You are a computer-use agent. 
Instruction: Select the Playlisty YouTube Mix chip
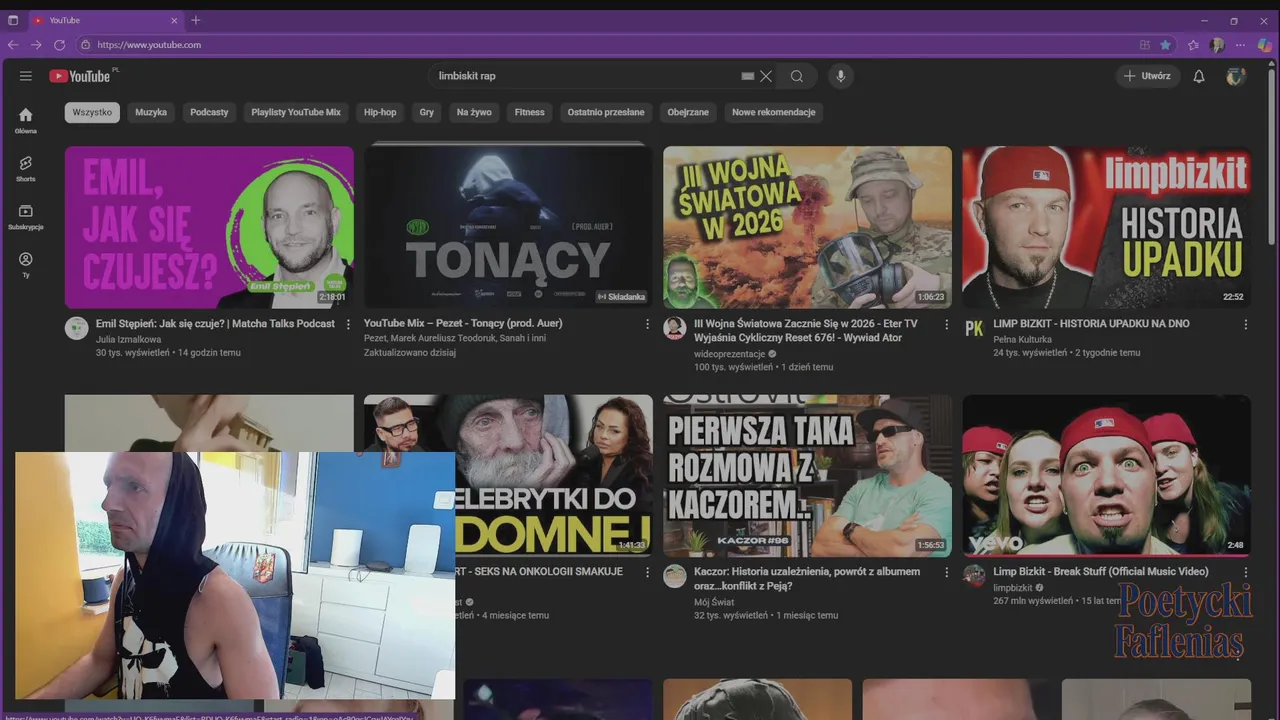[x=296, y=112]
